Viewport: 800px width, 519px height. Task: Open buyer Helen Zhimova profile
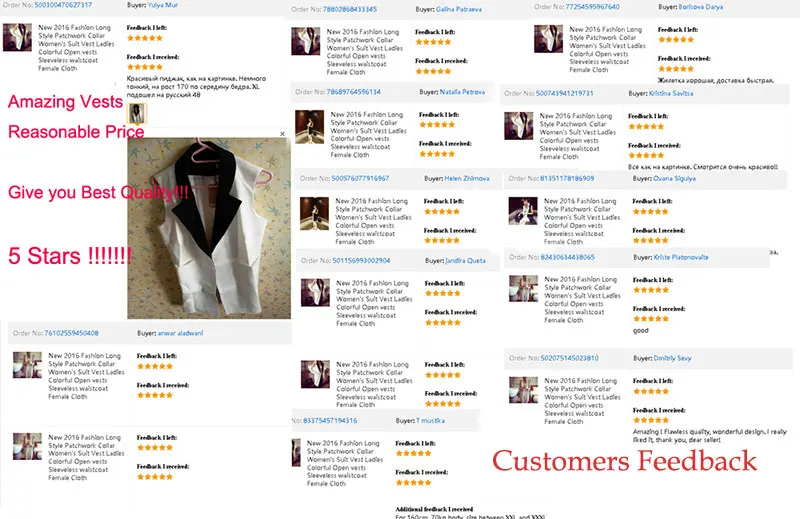(467, 179)
